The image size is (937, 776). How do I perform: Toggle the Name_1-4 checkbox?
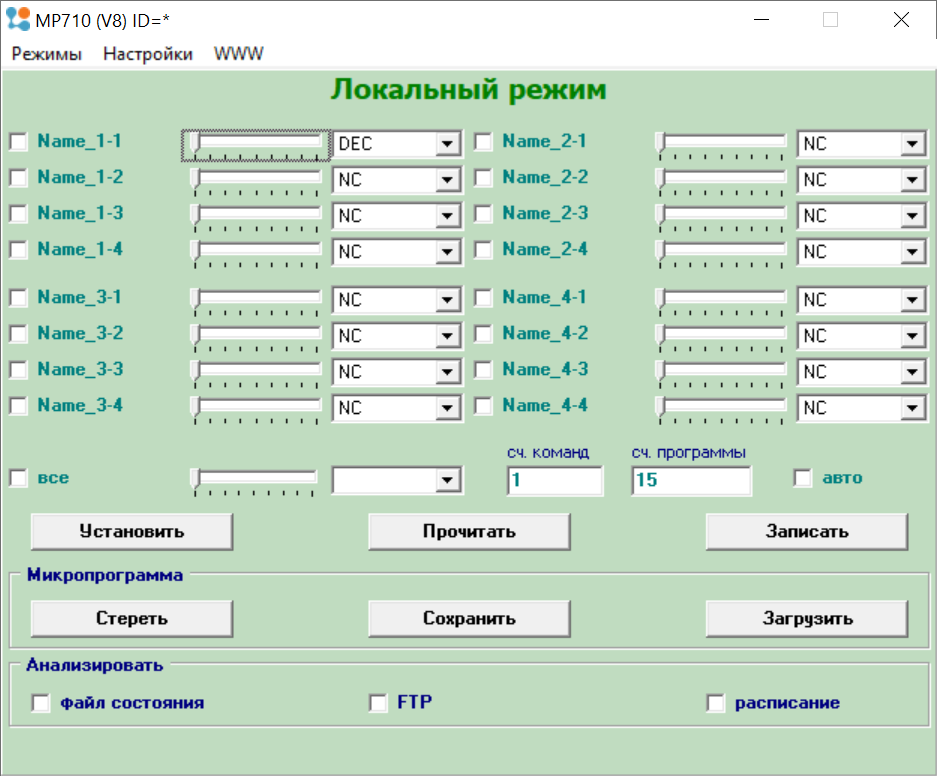(19, 250)
